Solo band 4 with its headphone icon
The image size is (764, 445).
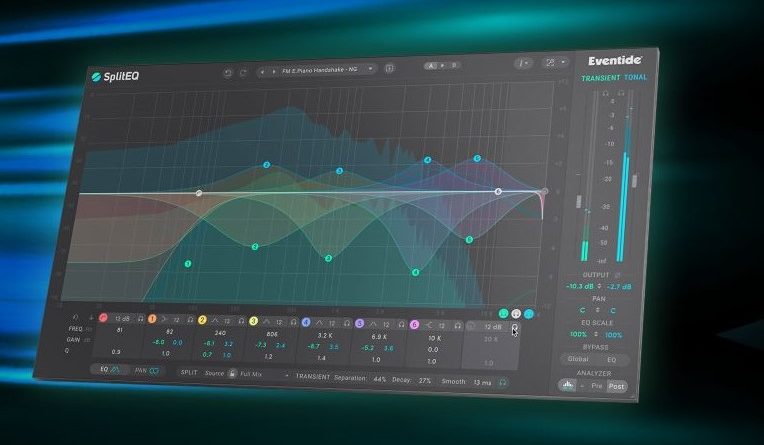pos(347,323)
